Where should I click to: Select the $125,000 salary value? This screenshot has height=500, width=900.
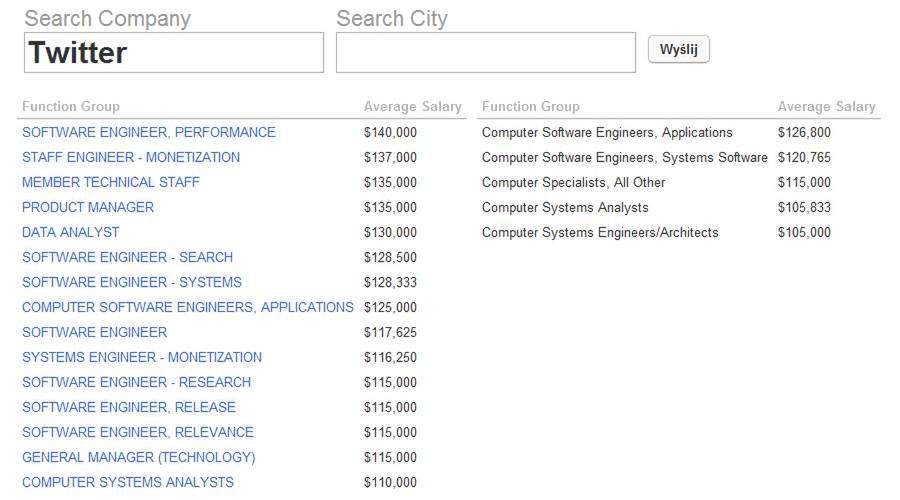(390, 307)
